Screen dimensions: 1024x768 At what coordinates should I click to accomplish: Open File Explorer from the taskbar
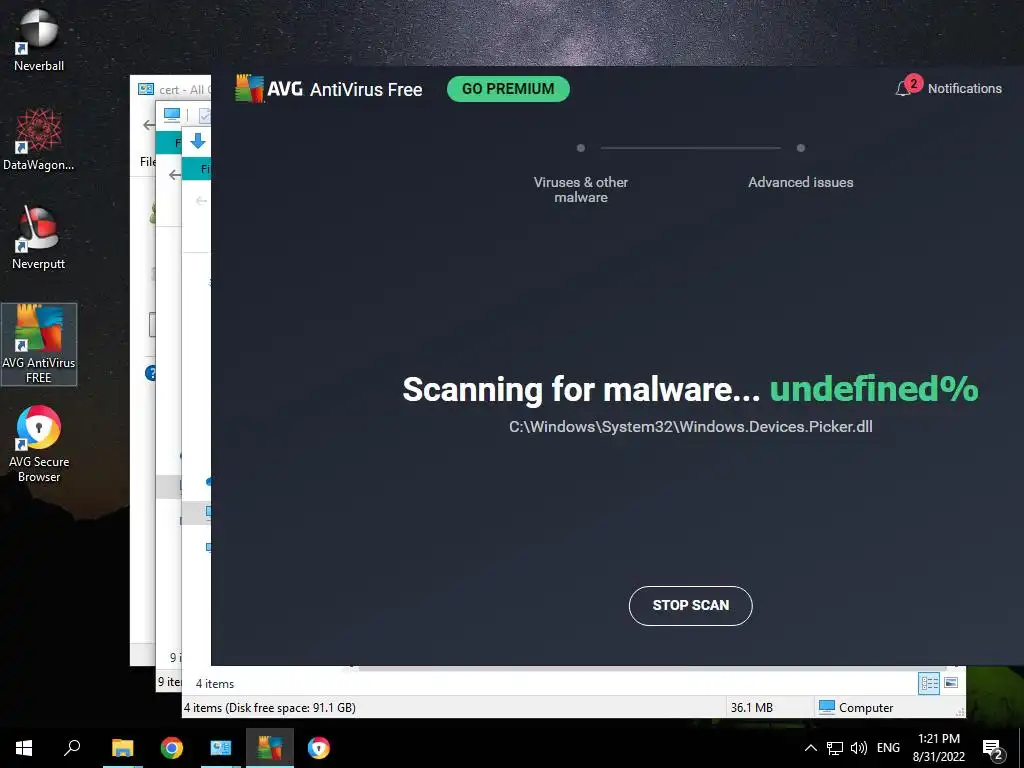[122, 748]
